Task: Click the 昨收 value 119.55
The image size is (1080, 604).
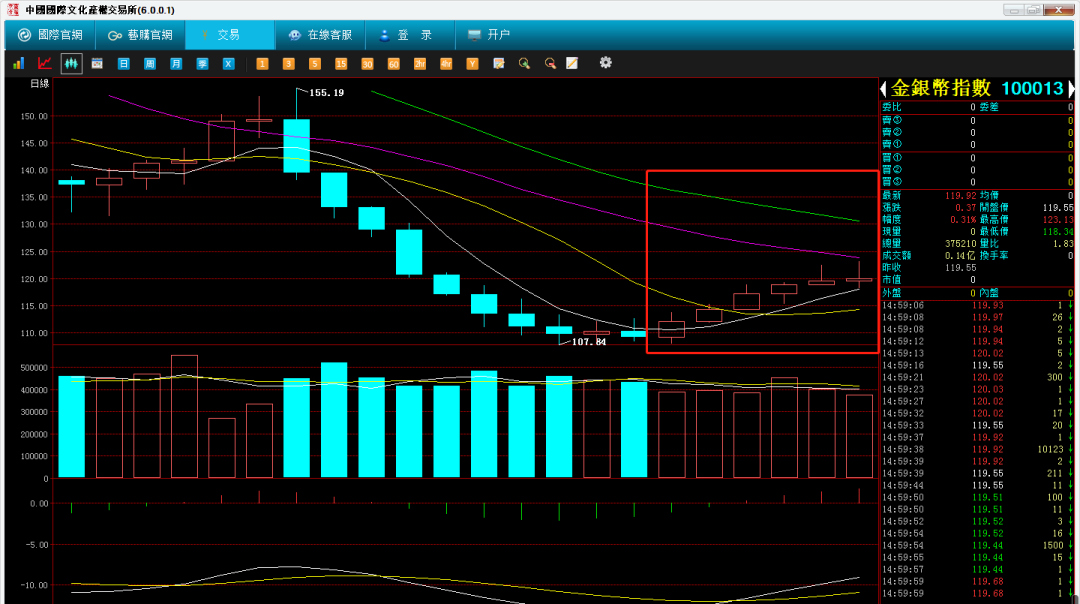Action: 960,267
